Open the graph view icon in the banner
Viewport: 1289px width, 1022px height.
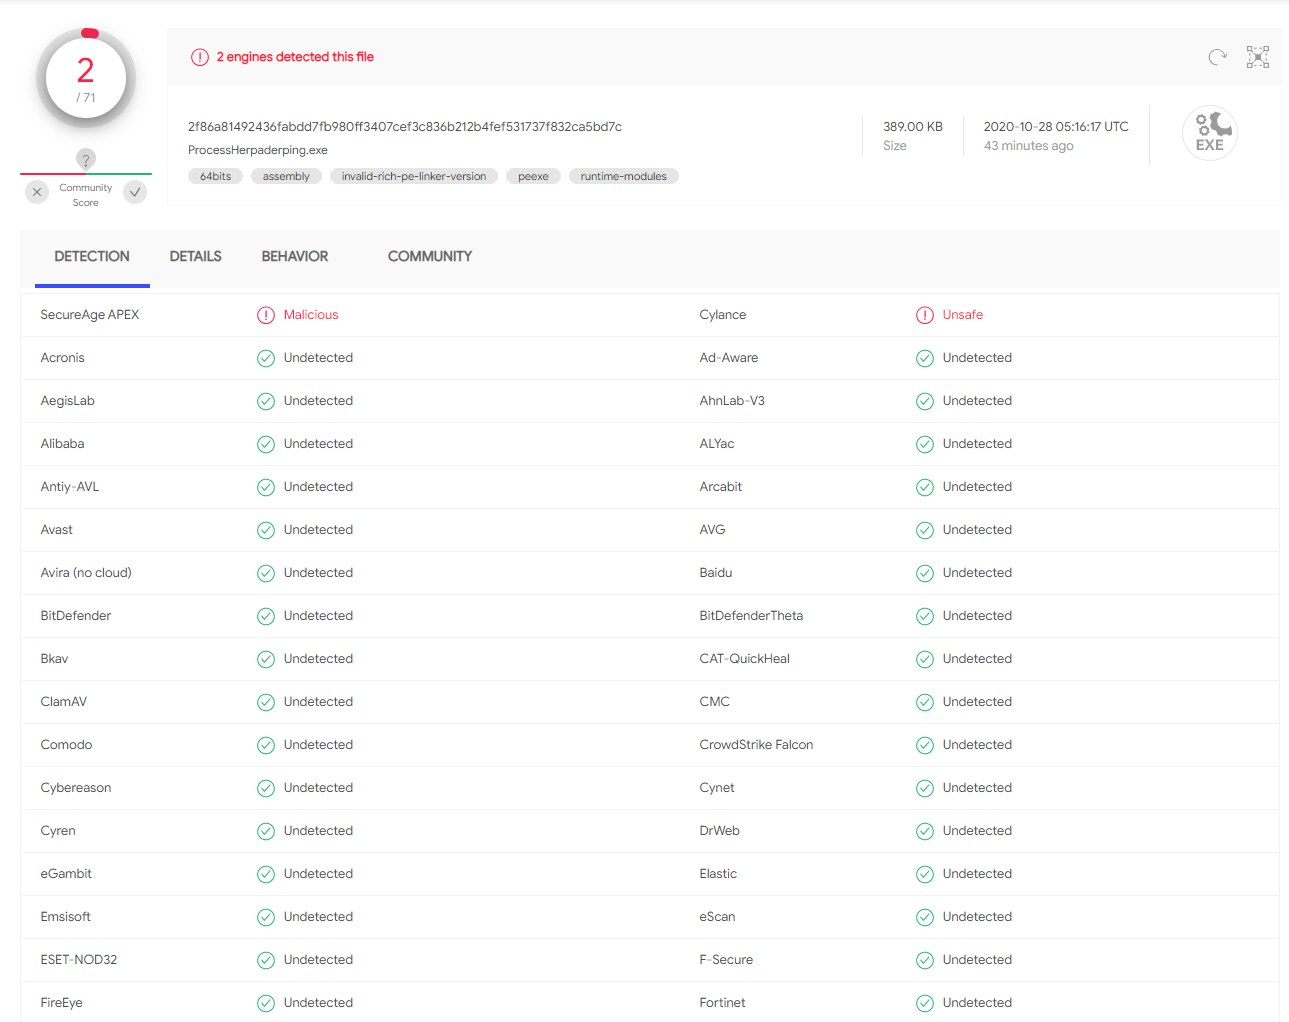tap(1258, 57)
